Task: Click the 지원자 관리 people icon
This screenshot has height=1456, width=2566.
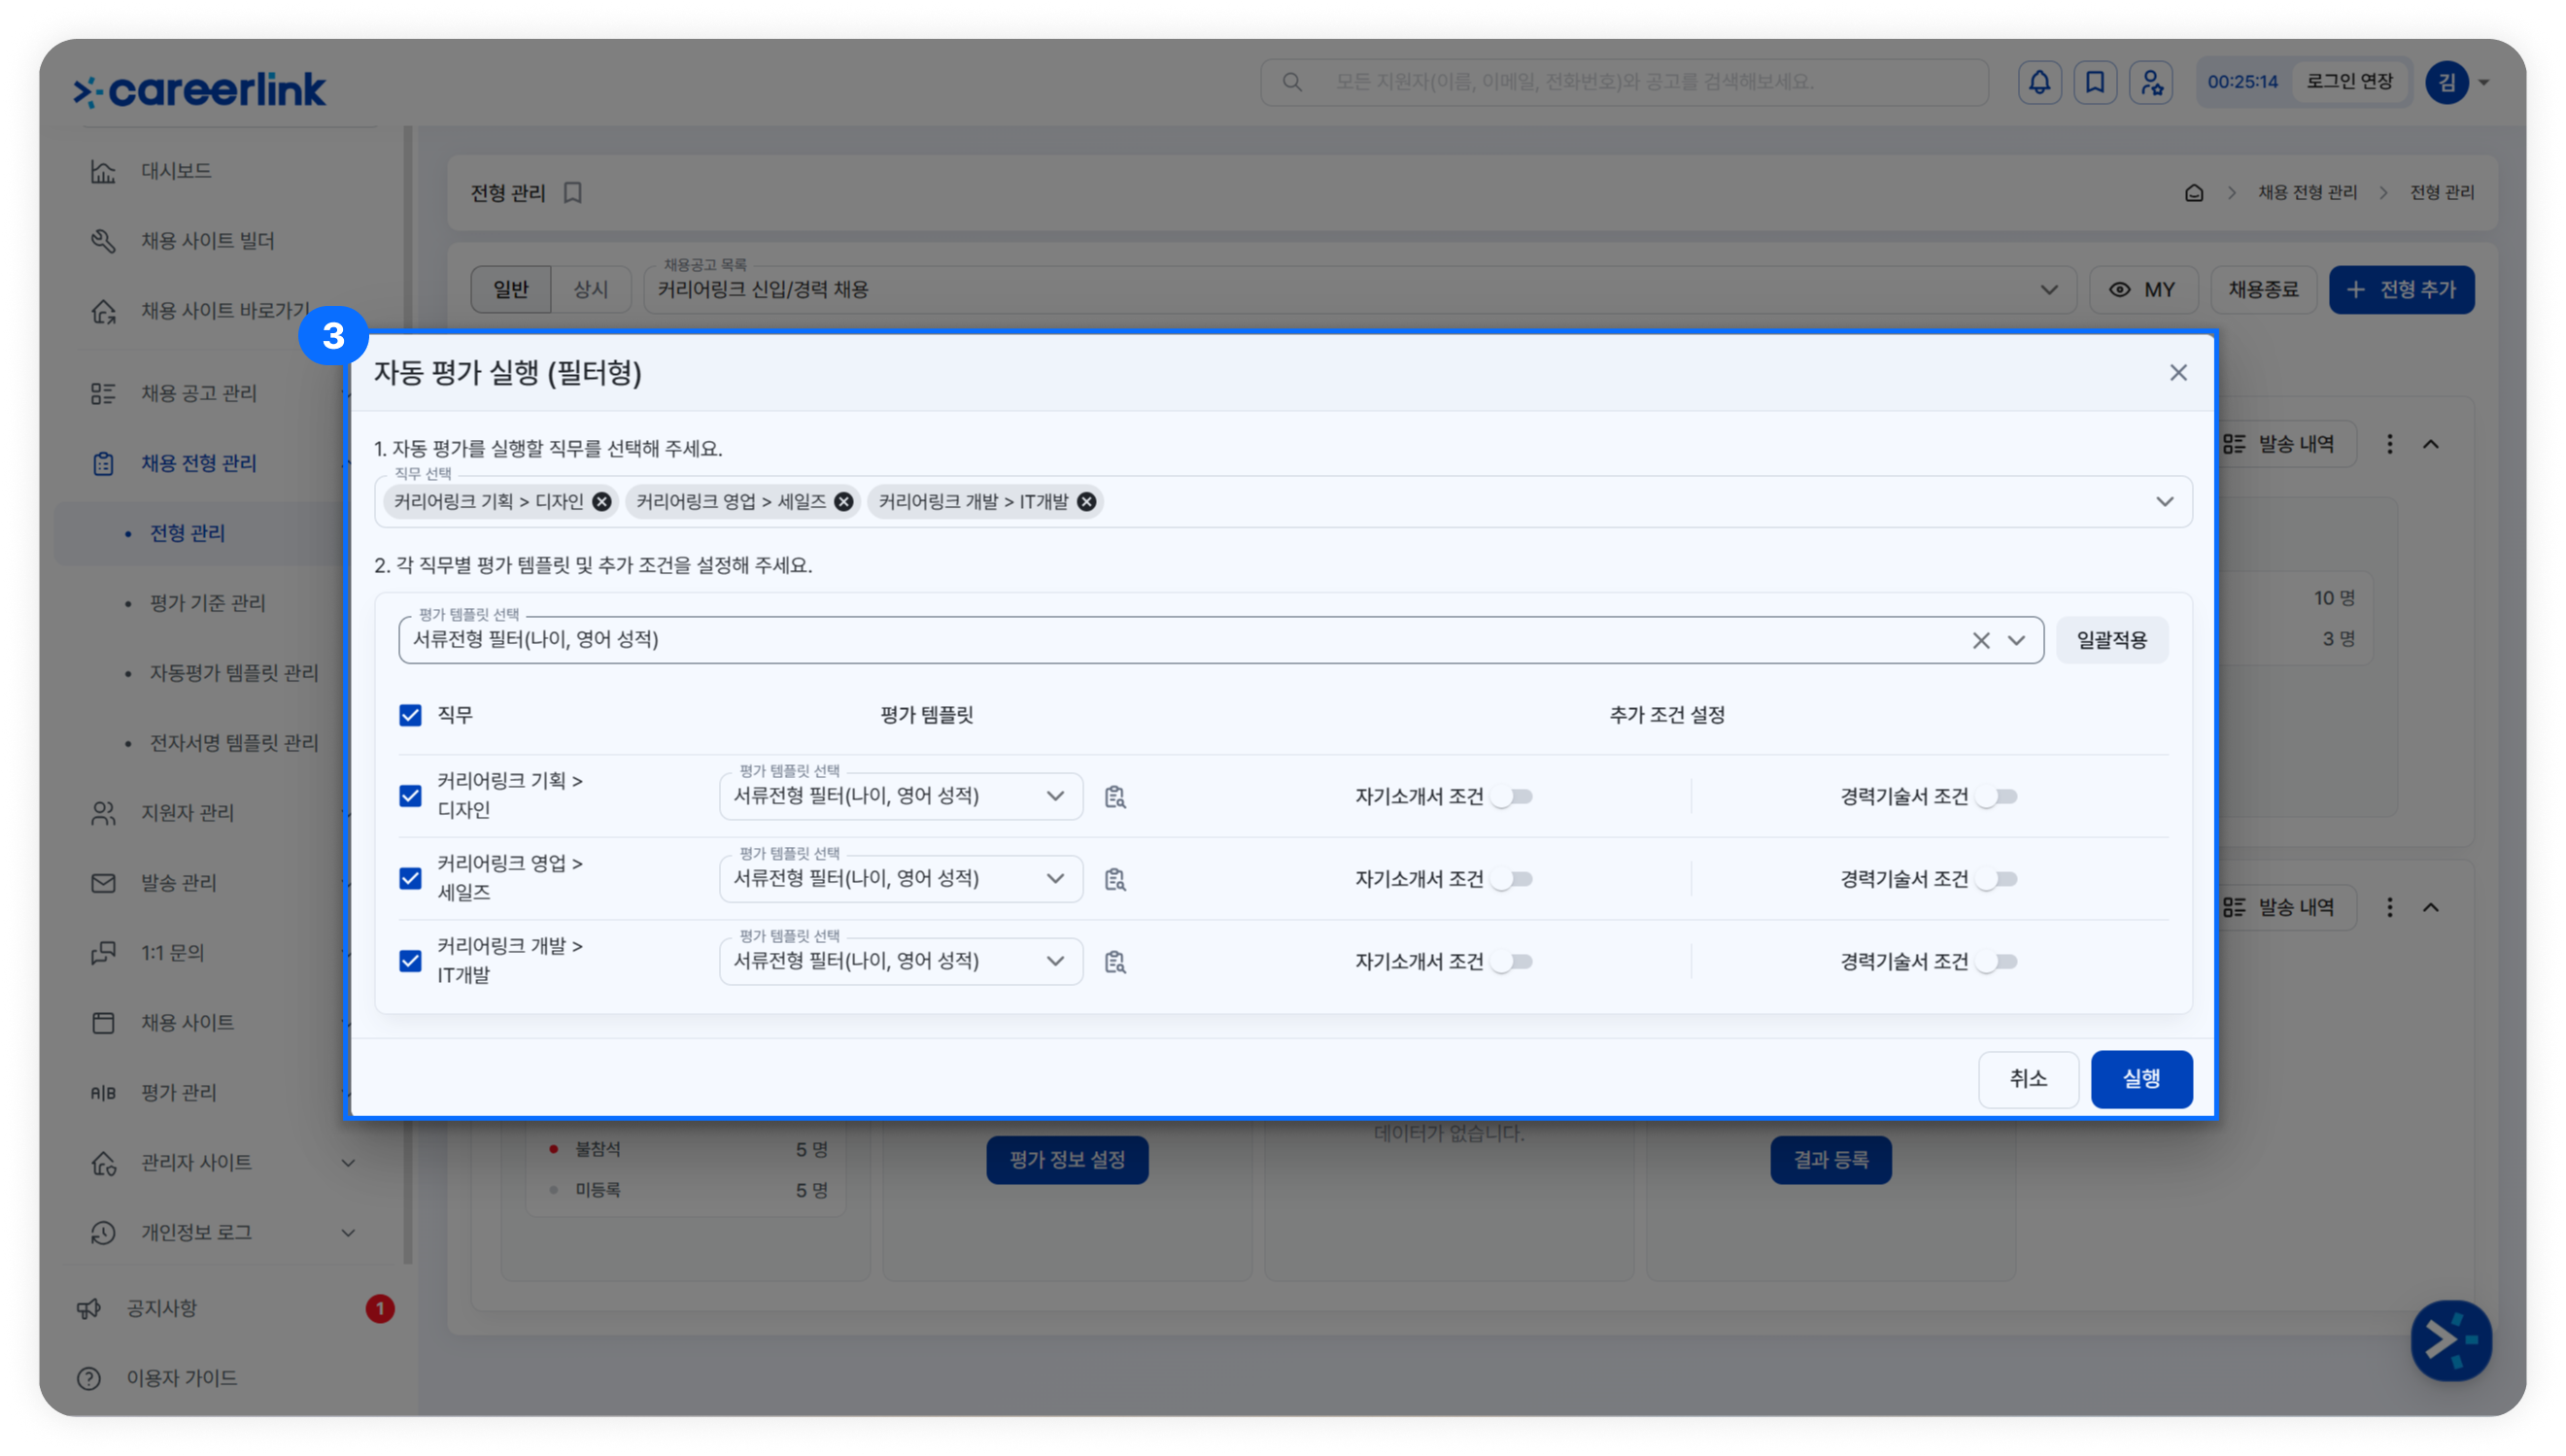Action: click(103, 813)
